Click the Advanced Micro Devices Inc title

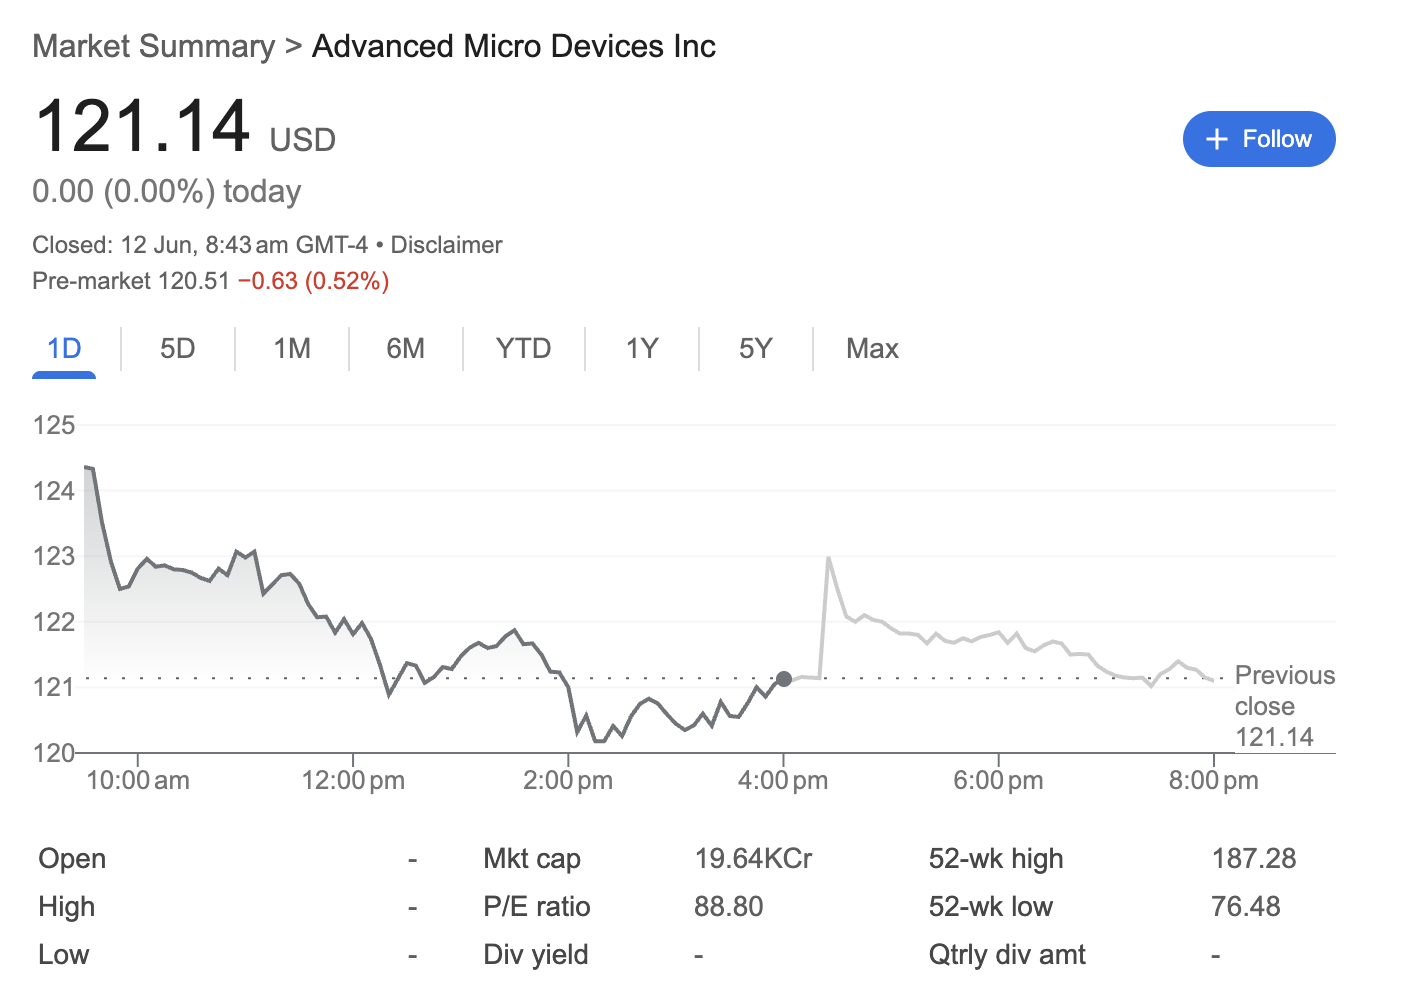(x=514, y=46)
